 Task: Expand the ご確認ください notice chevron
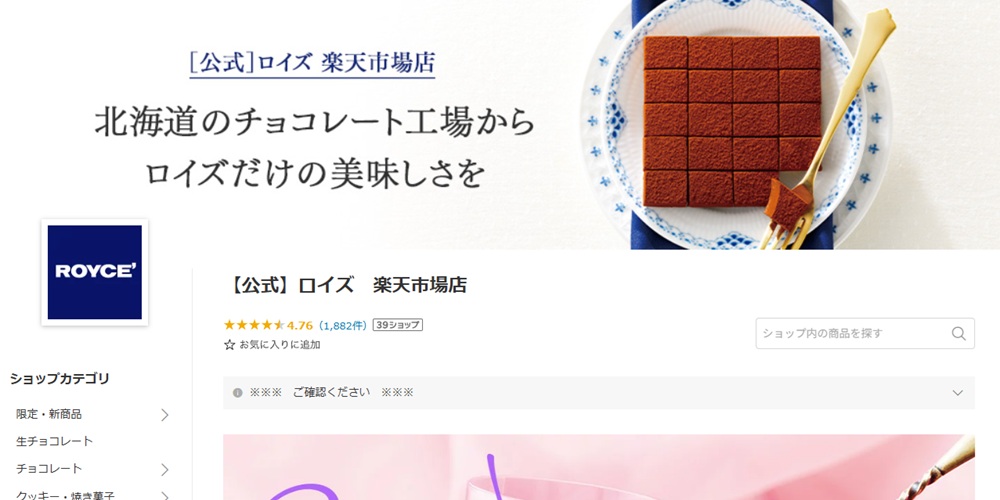957,393
